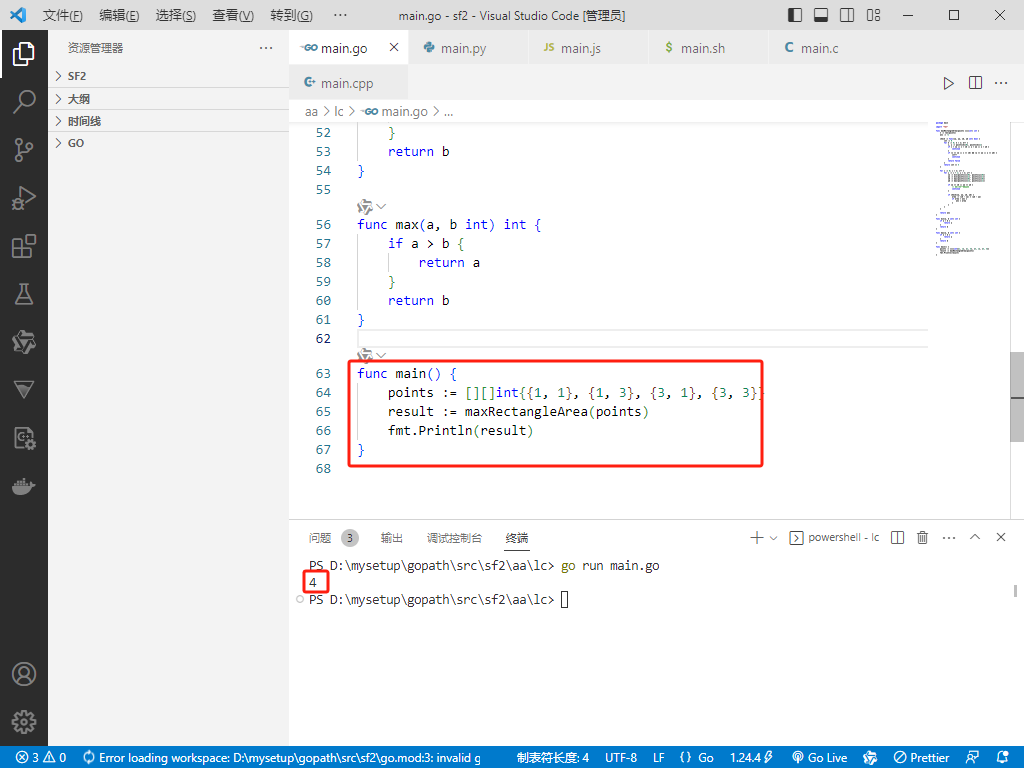Viewport: 1024px width, 768px height.
Task: Open the Search view in activity bar
Action: click(x=24, y=102)
